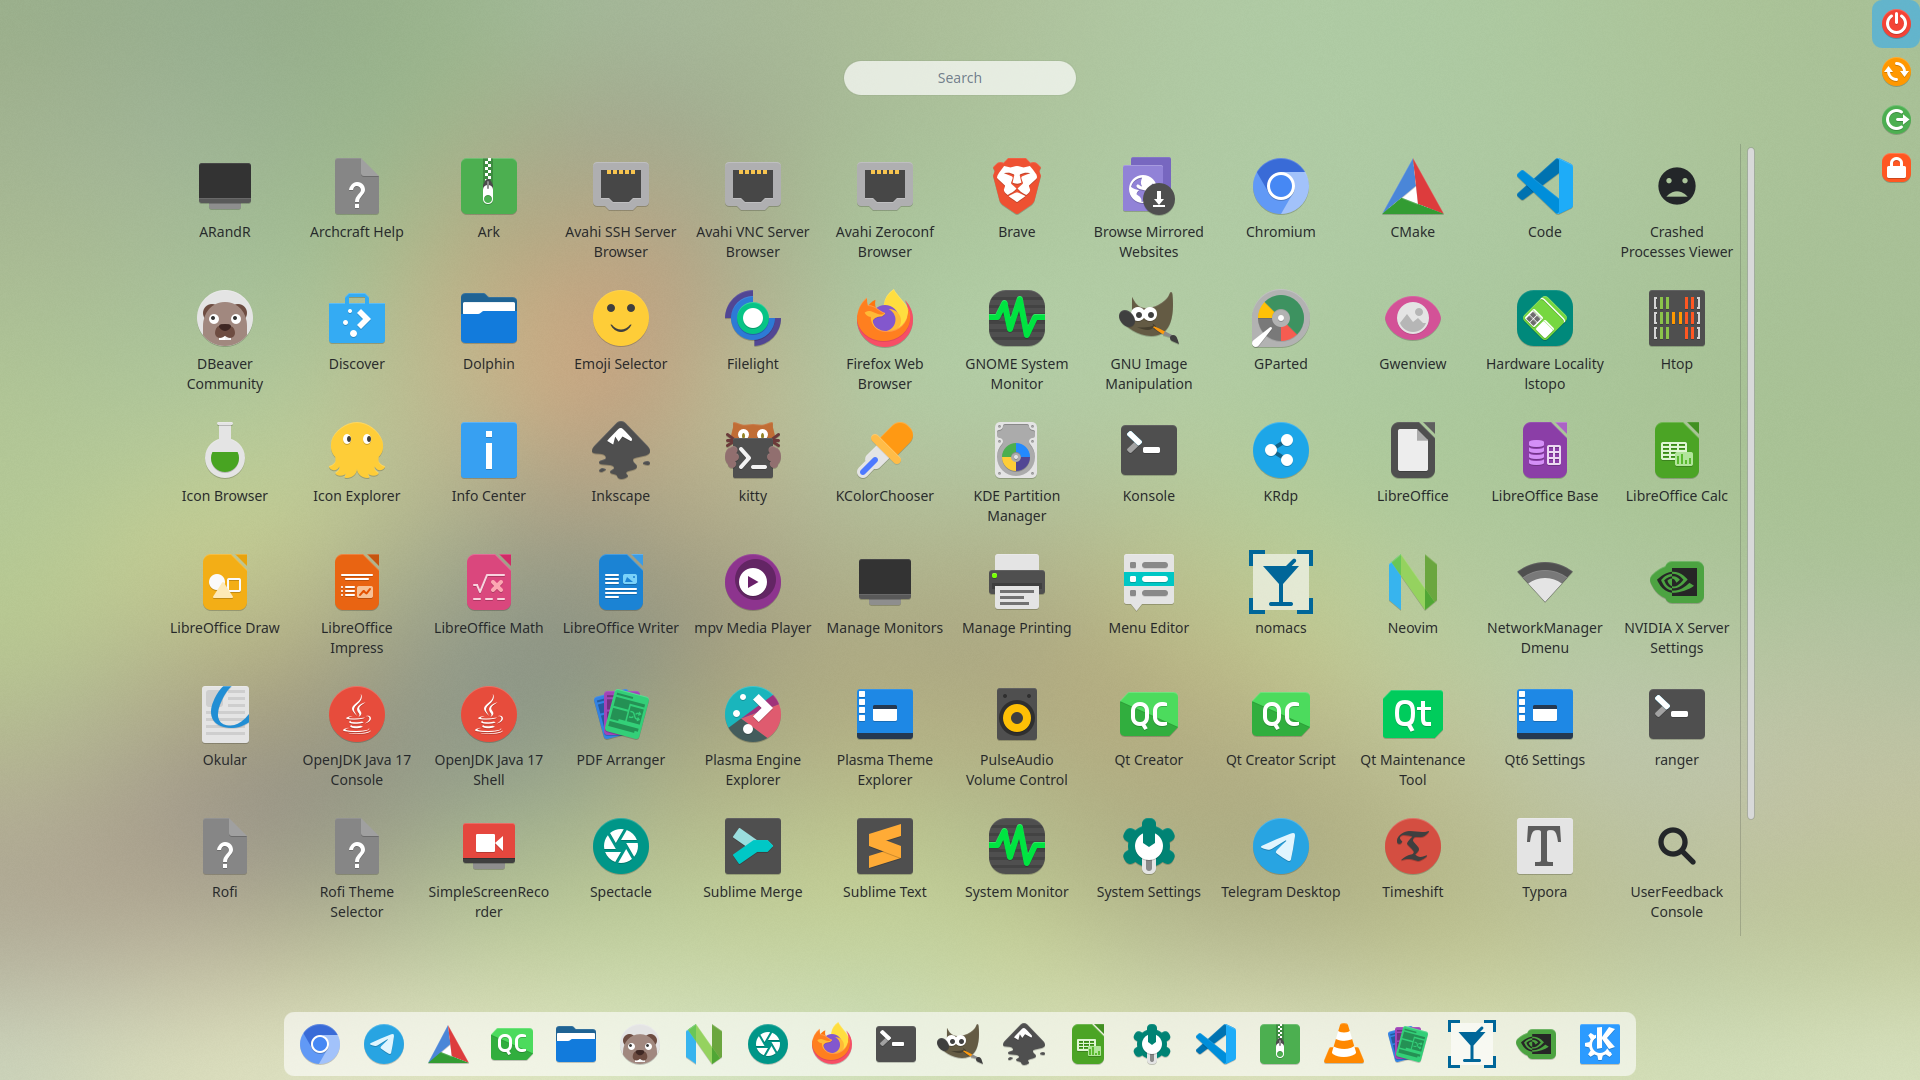Open PulseAudio Volume Control
Viewport: 1920px width, 1080px height.
click(1016, 736)
